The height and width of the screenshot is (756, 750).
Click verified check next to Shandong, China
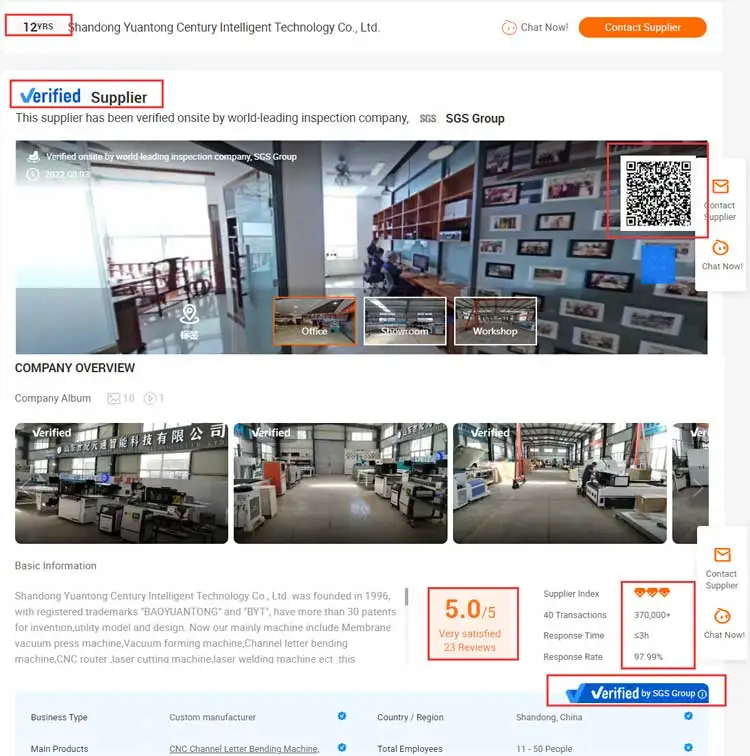pos(688,716)
